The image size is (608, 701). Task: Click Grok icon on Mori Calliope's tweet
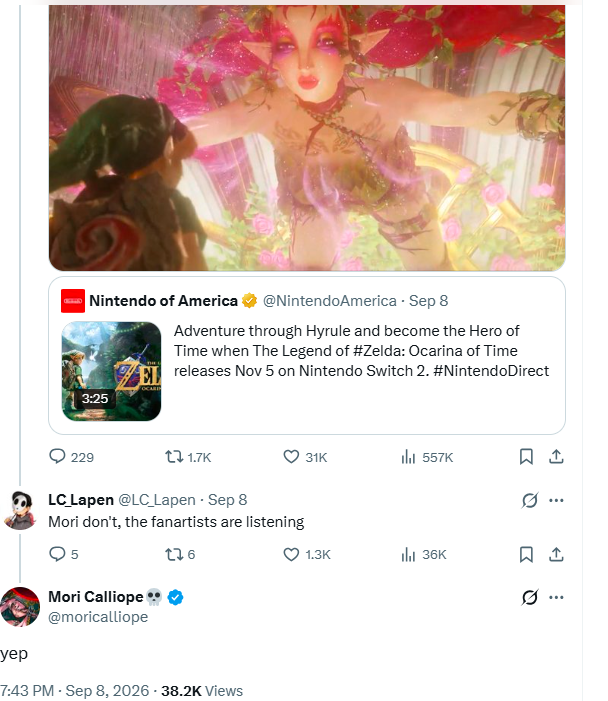tap(530, 597)
